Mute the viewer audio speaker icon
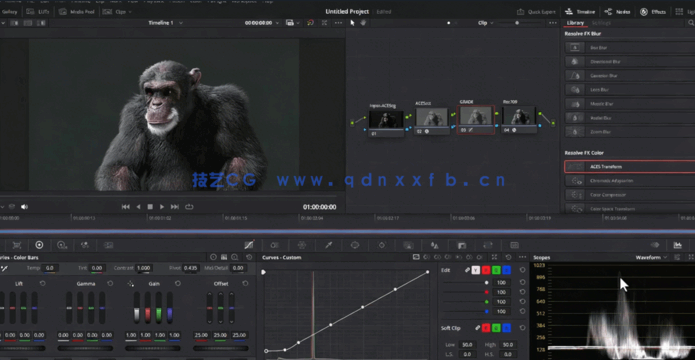 click(x=24, y=207)
